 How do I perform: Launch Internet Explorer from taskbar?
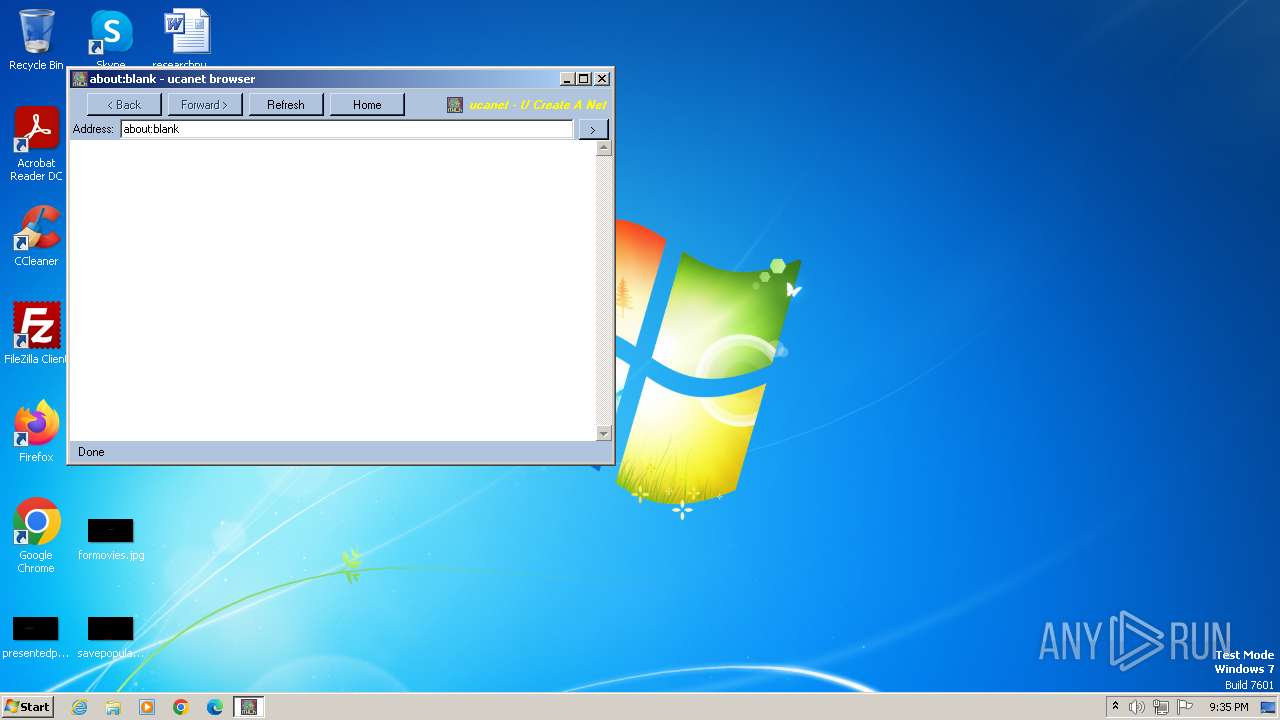pyautogui.click(x=79, y=707)
